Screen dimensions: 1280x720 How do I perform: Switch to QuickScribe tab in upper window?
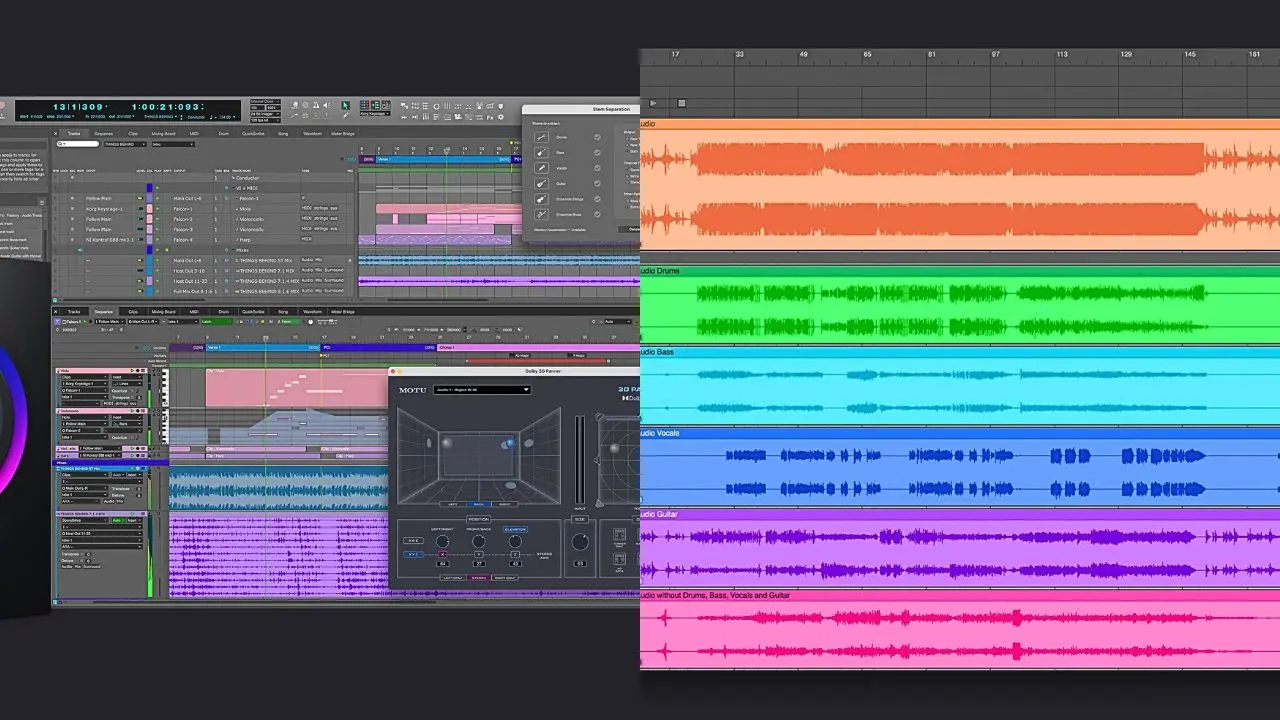[x=253, y=133]
